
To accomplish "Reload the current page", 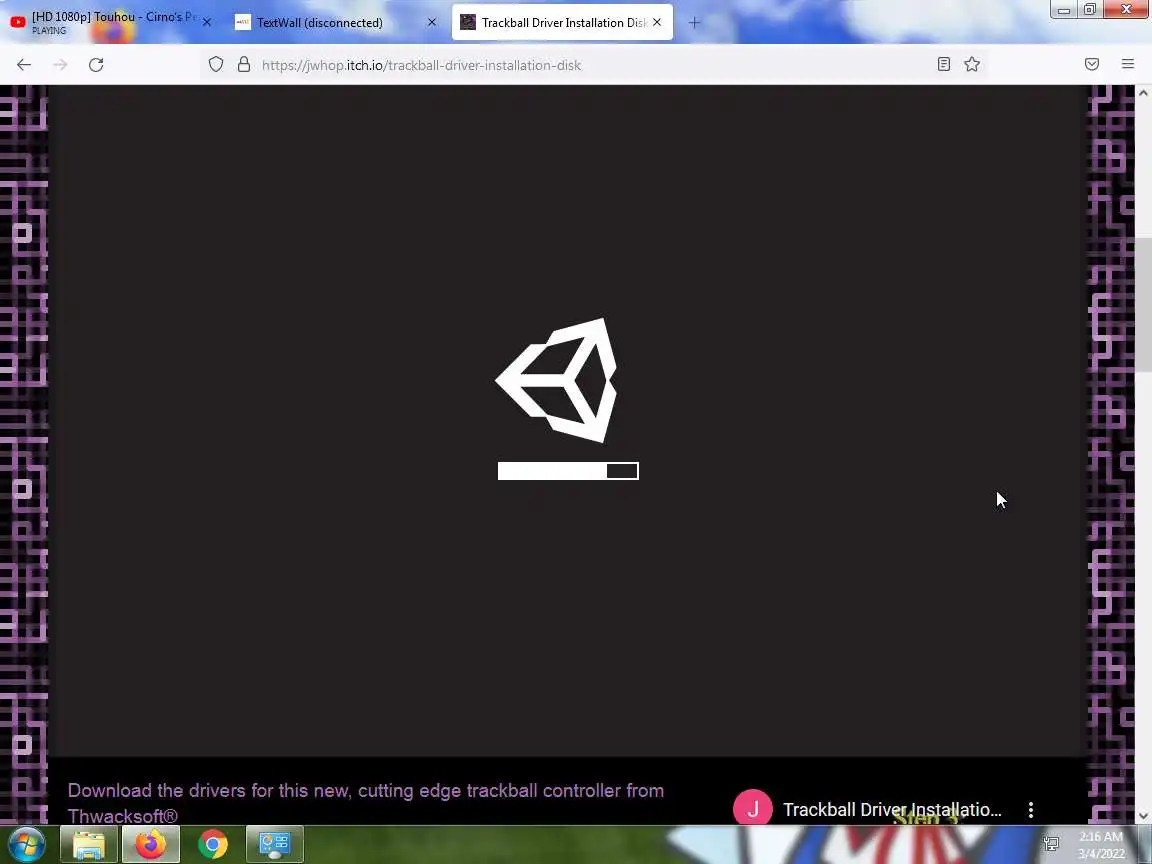I will pos(96,65).
